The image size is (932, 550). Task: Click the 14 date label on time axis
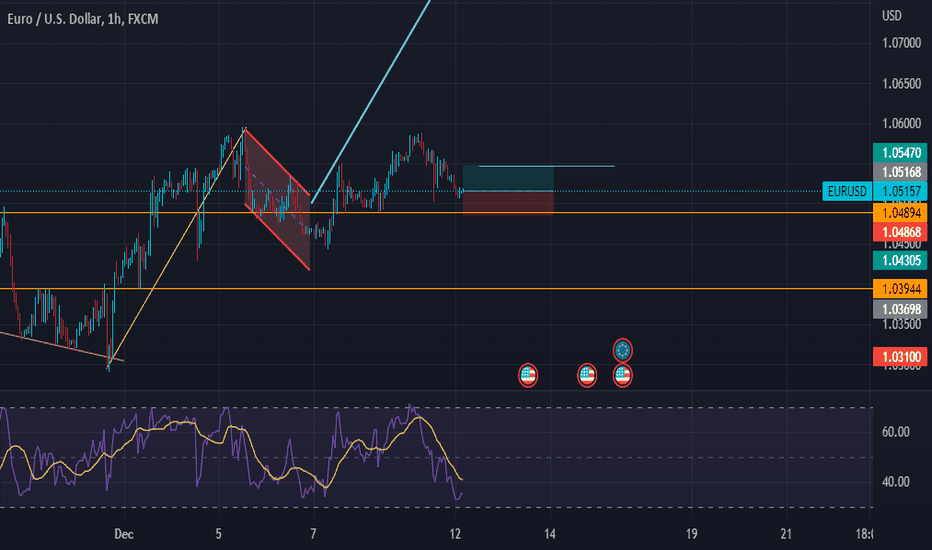click(550, 534)
